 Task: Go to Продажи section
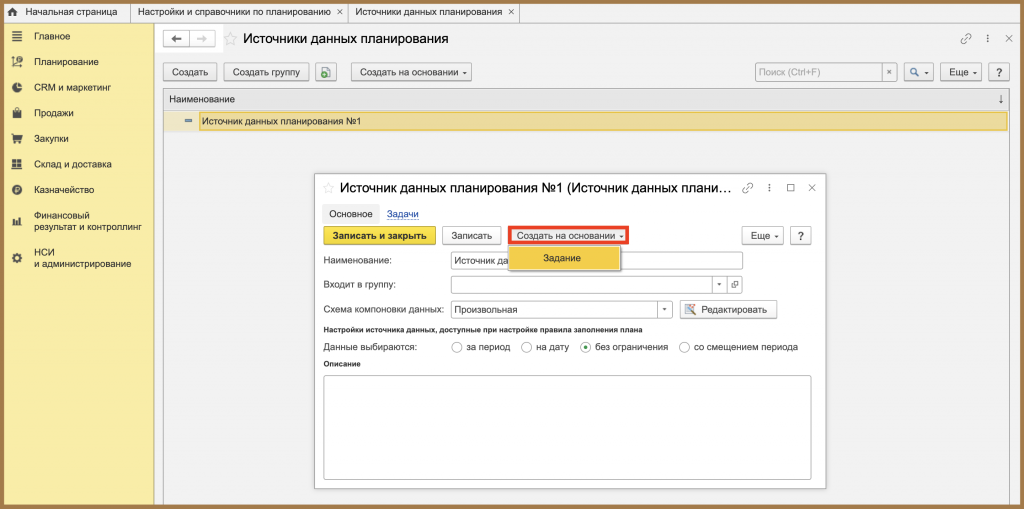point(54,113)
